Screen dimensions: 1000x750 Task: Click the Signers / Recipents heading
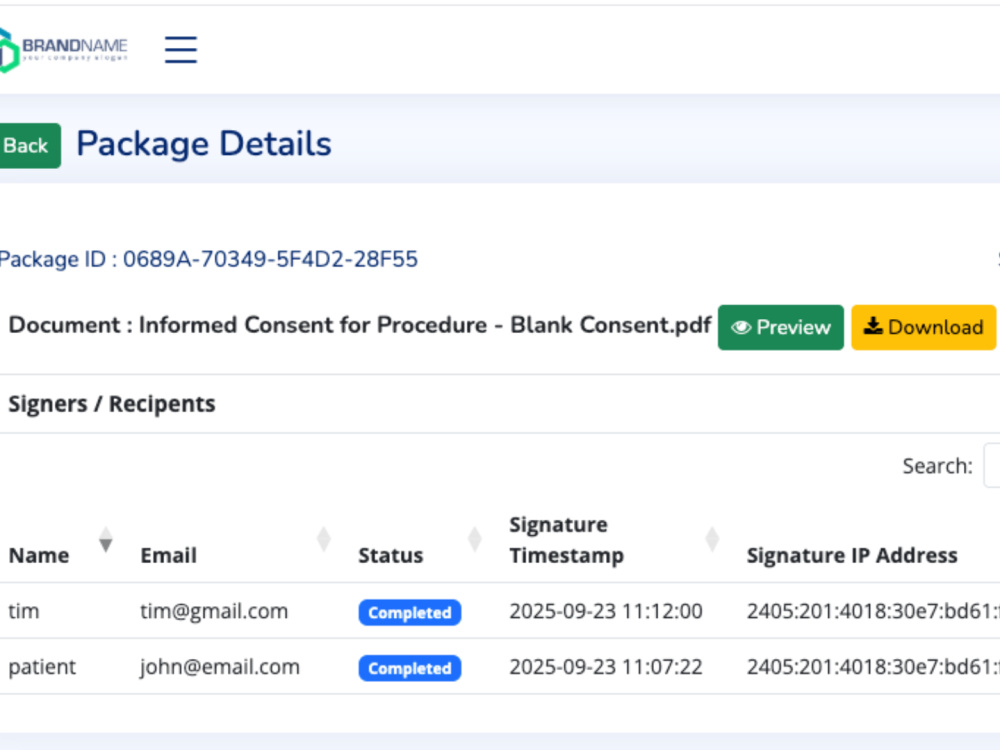tap(112, 404)
